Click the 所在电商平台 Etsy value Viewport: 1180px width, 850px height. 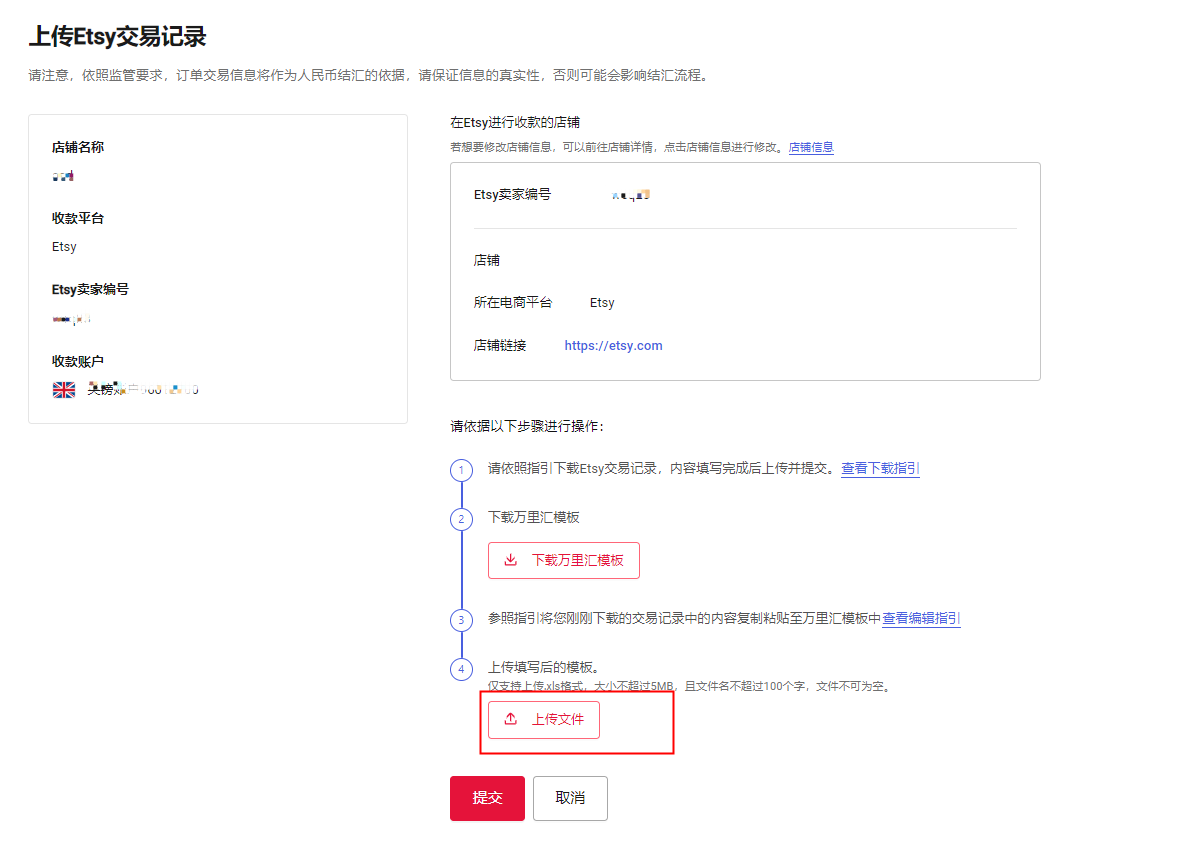(602, 302)
